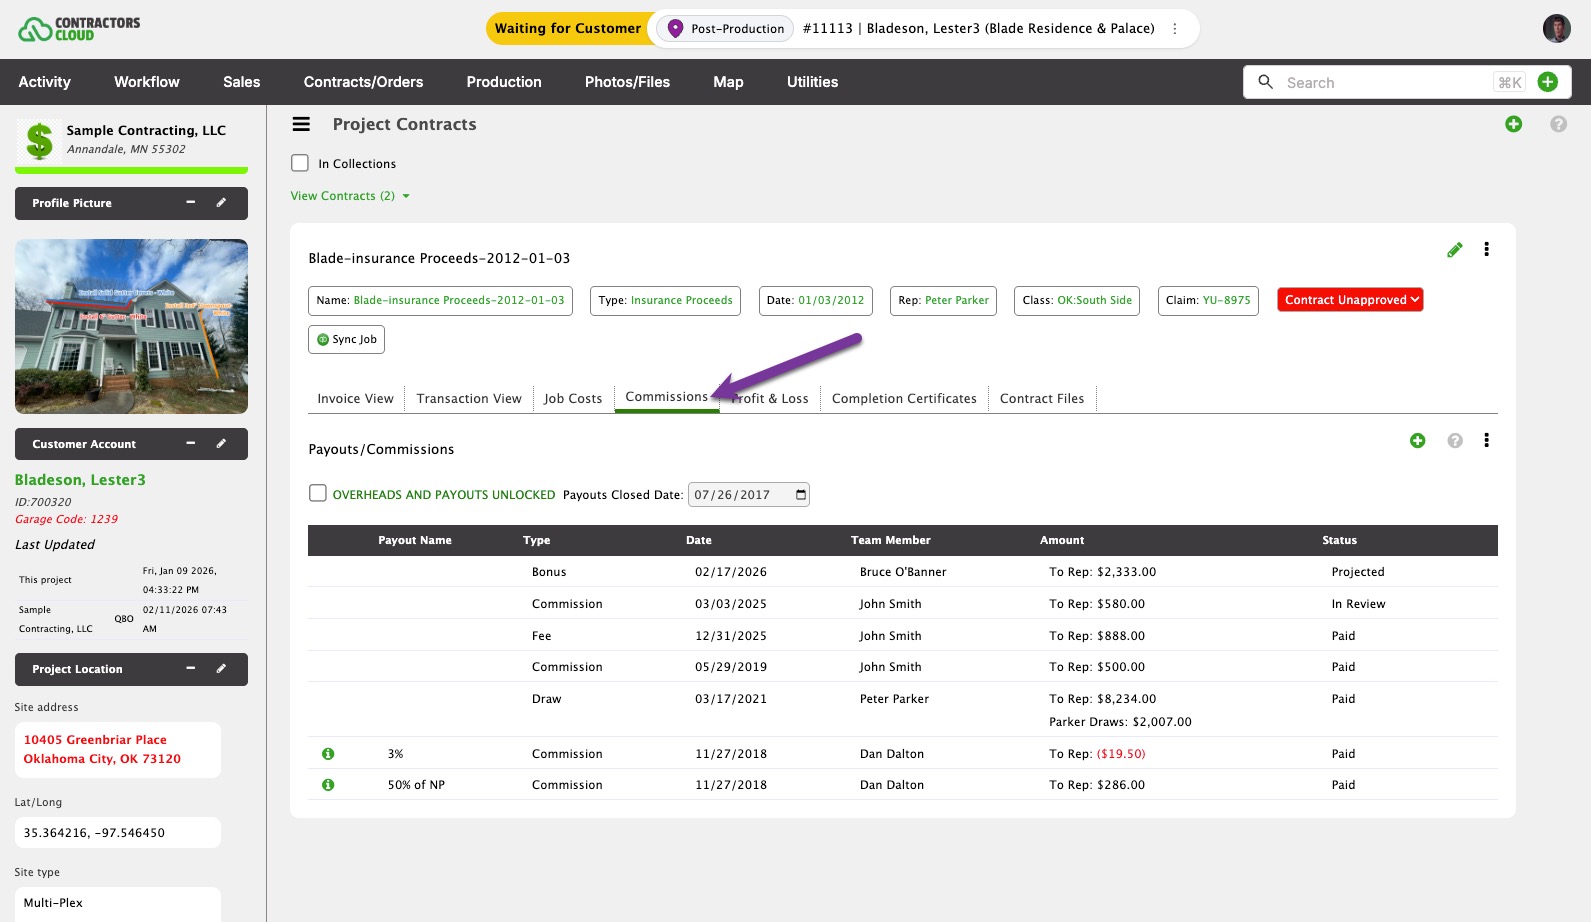Click the green add button in search bar
The width and height of the screenshot is (1591, 922).
pos(1547,82)
